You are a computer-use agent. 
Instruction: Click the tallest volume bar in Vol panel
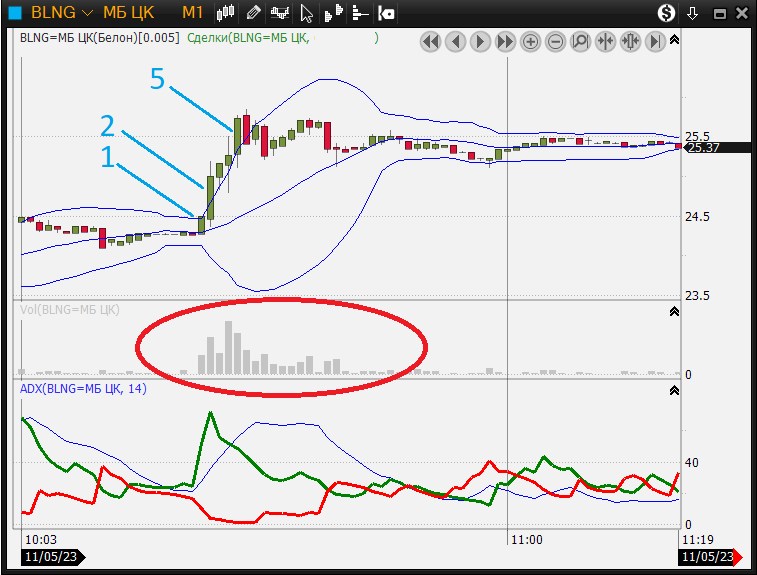click(228, 348)
